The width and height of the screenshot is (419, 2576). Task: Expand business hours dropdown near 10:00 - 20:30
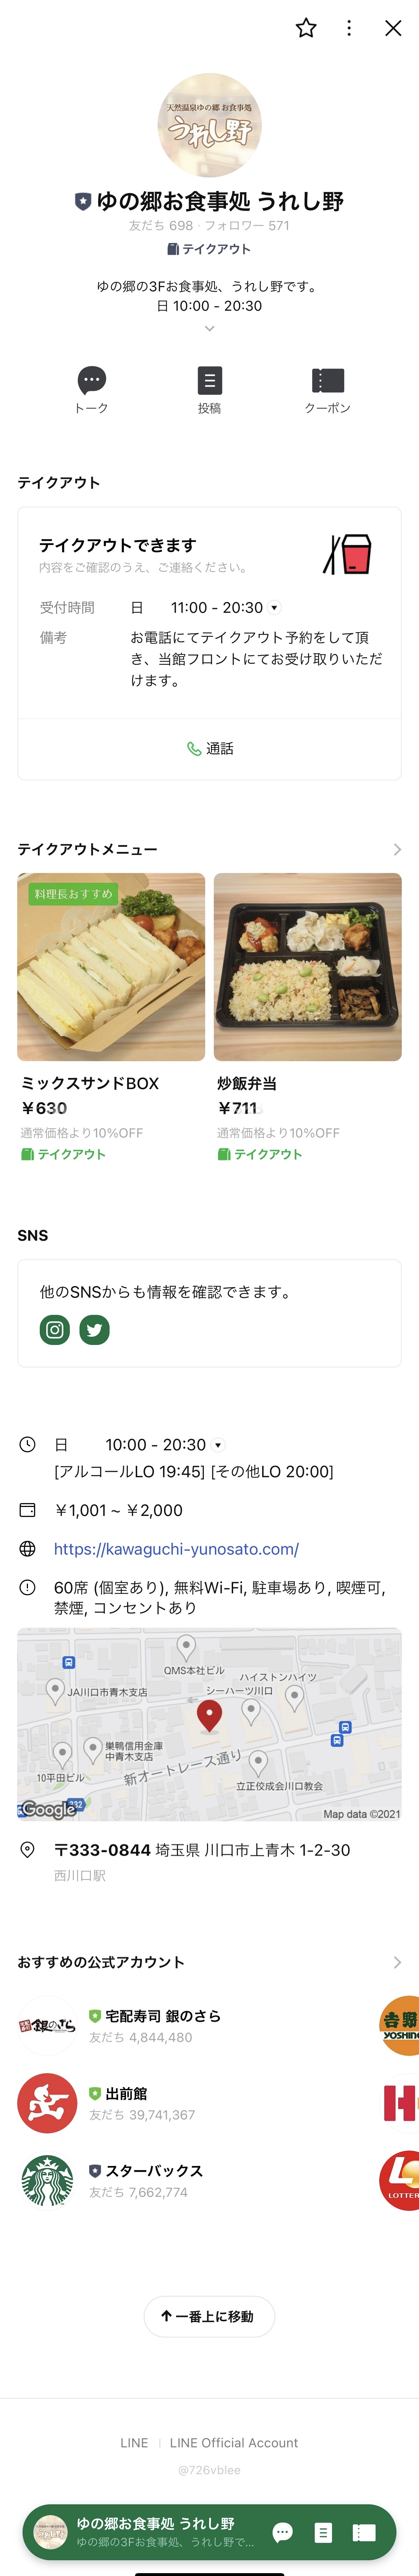click(218, 1445)
